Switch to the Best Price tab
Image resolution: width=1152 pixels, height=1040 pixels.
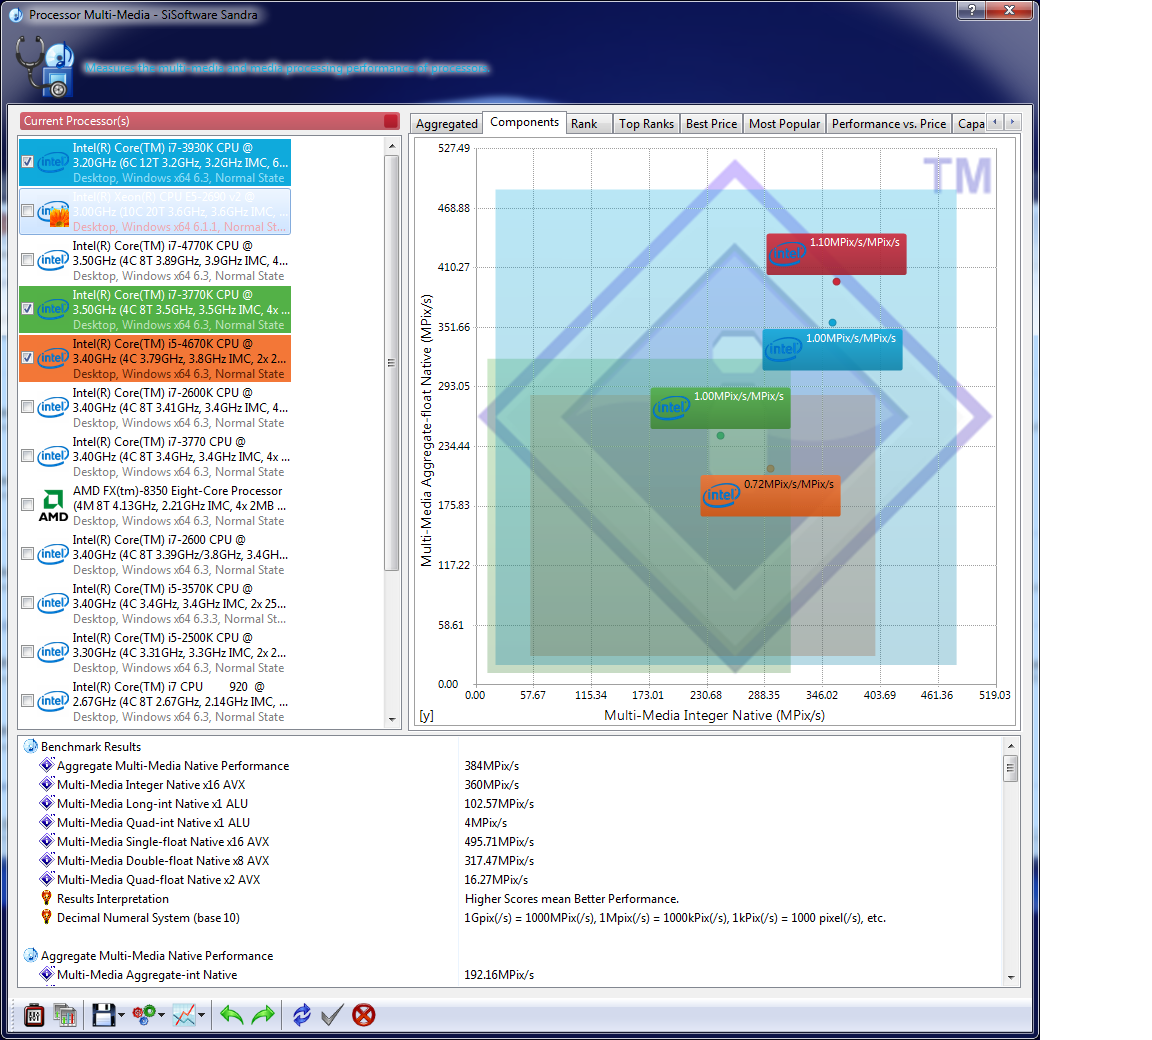(x=711, y=123)
